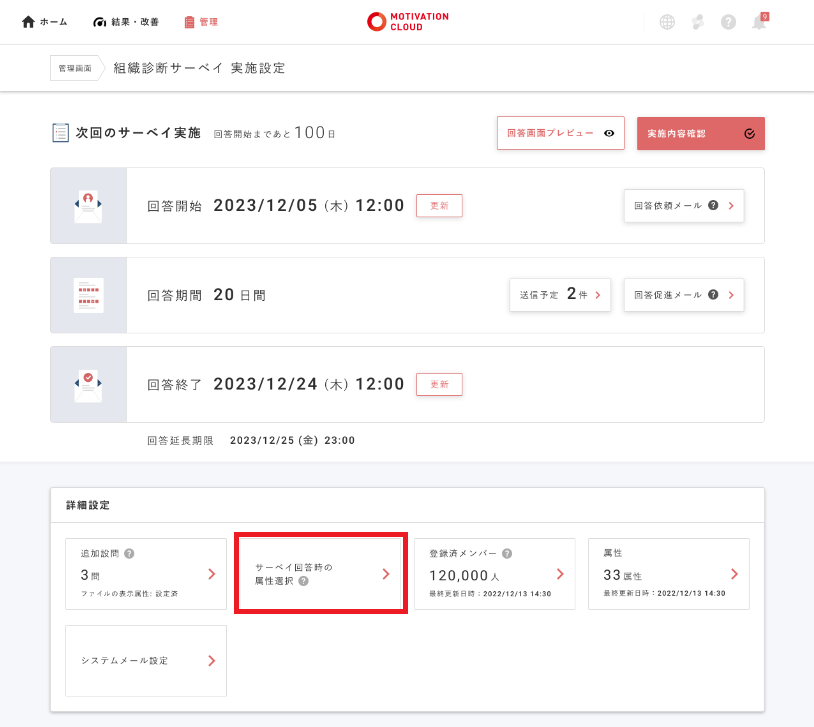This screenshot has height=727, width=814.
Task: Click help icon beside 追加設問
Action: click(x=129, y=554)
